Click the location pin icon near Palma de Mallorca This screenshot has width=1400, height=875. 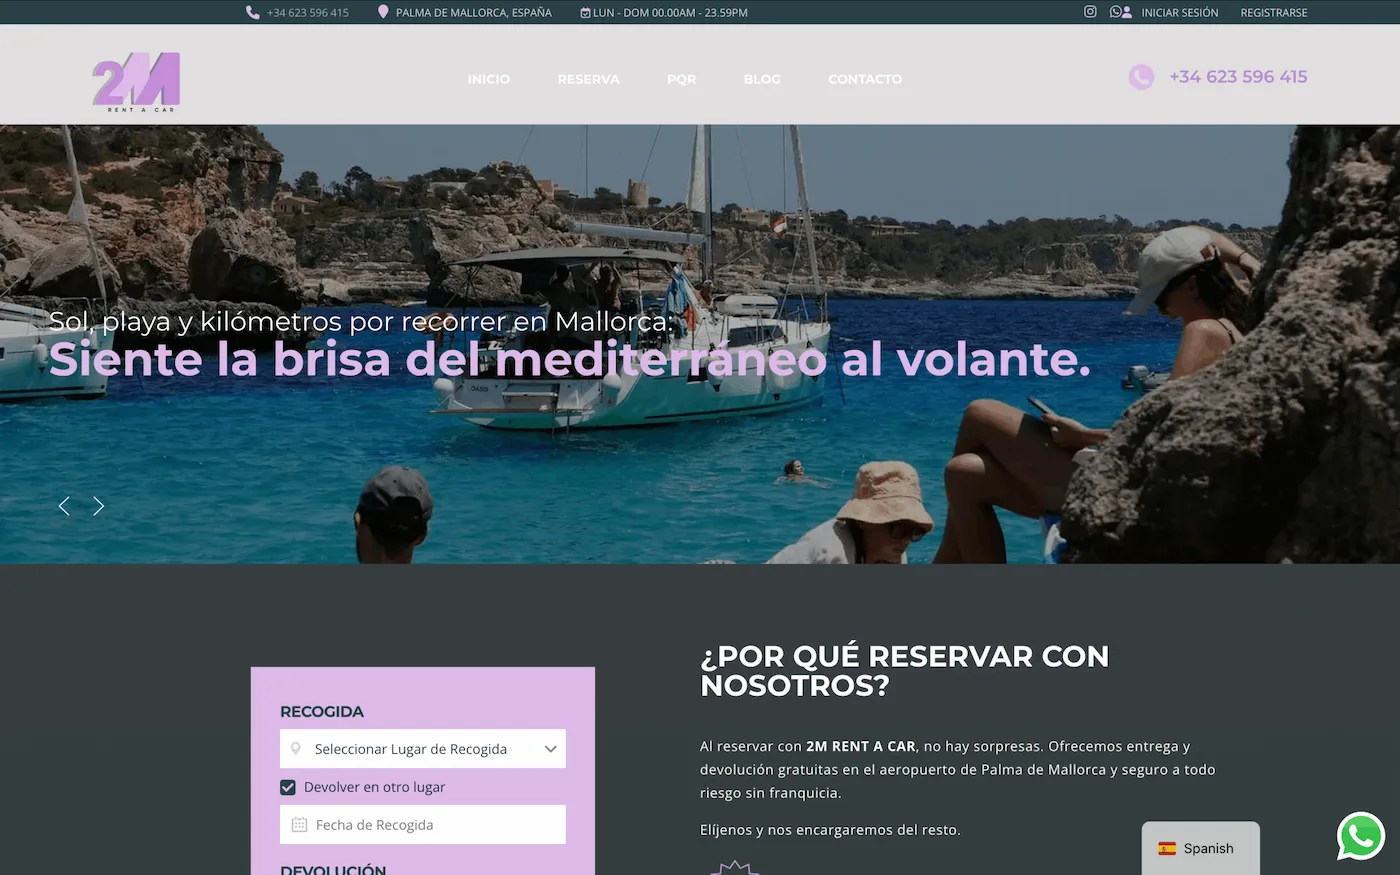[x=383, y=12]
